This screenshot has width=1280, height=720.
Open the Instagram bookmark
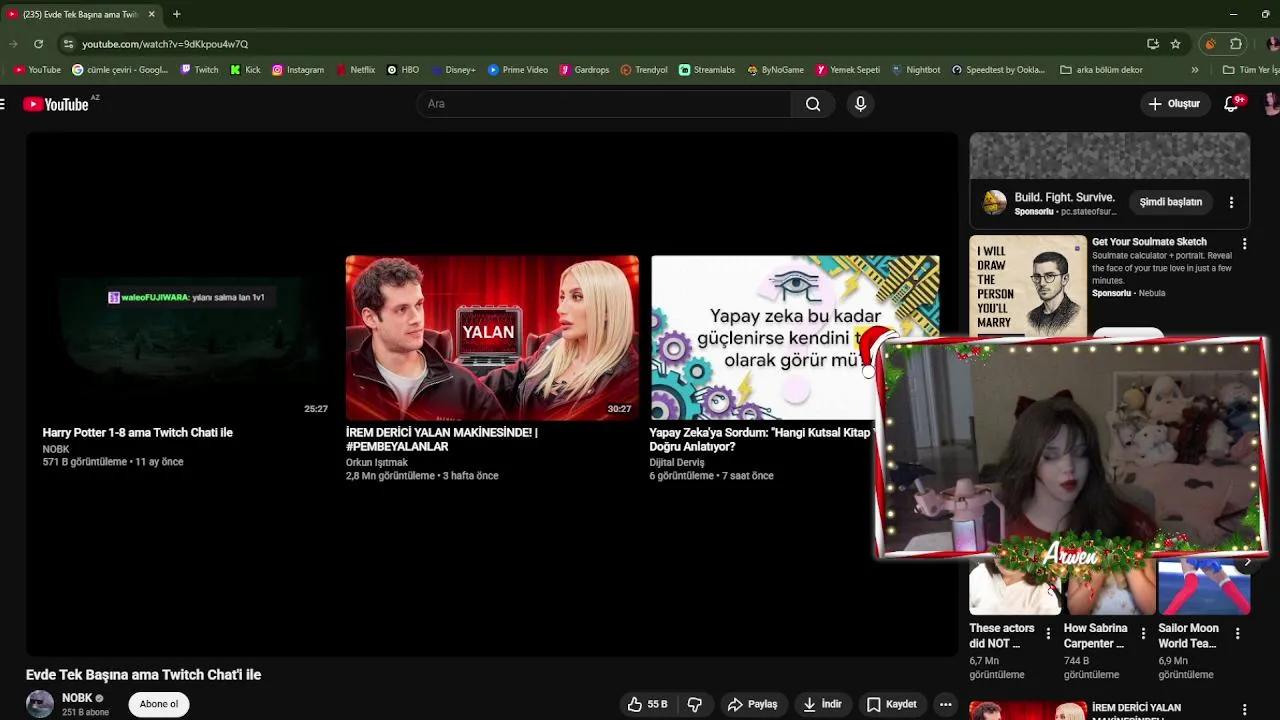point(298,70)
